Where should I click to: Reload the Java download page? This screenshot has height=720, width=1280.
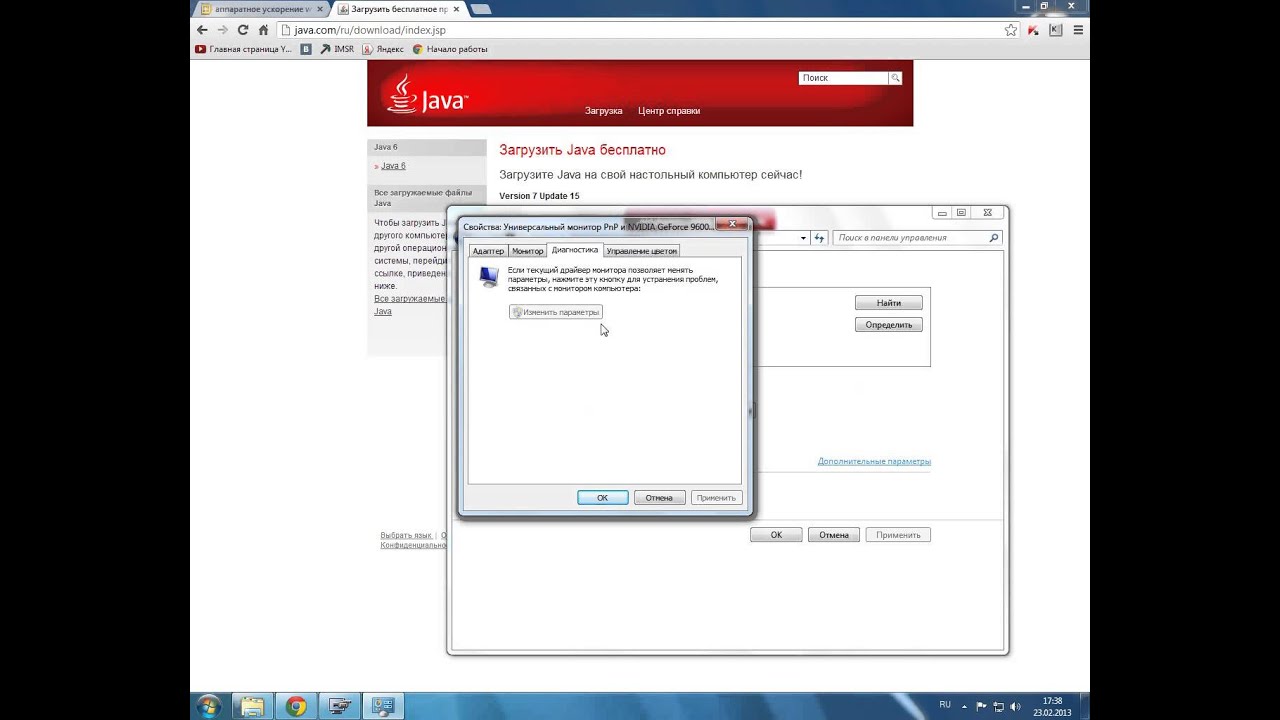coord(243,30)
